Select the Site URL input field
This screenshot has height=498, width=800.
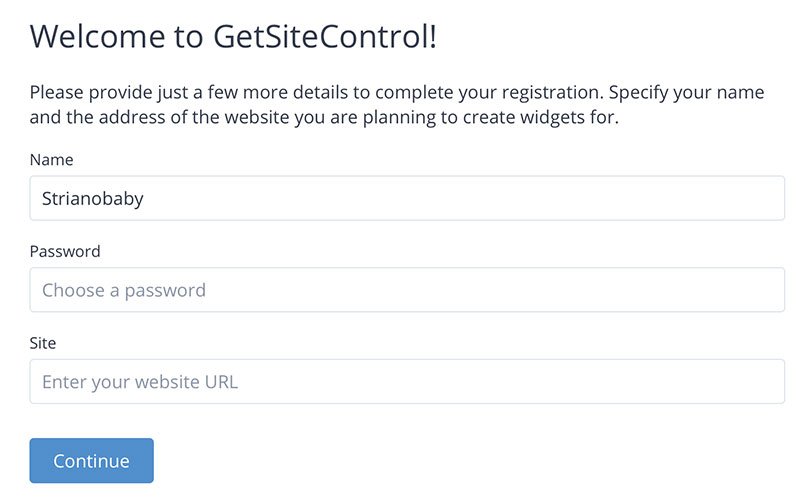pos(406,382)
